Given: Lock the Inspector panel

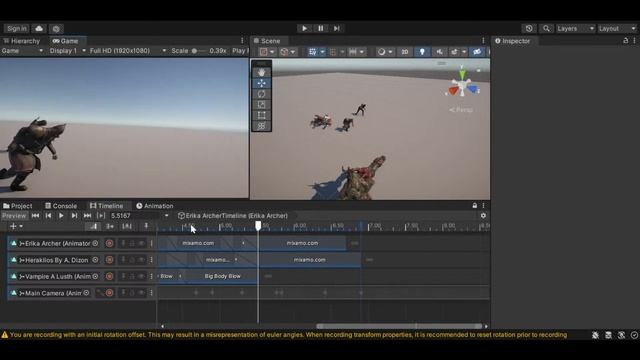Looking at the screenshot, I should tap(625, 41).
